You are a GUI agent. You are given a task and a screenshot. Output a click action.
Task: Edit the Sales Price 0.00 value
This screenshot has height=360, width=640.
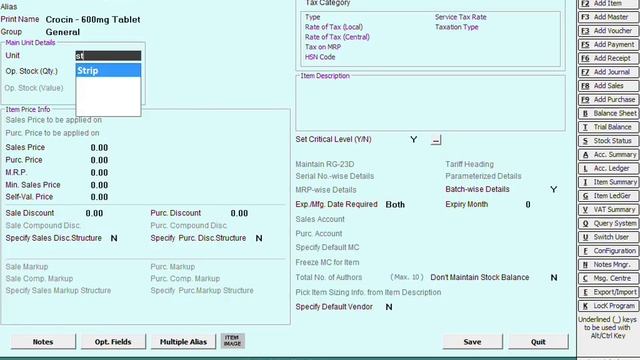tap(99, 148)
